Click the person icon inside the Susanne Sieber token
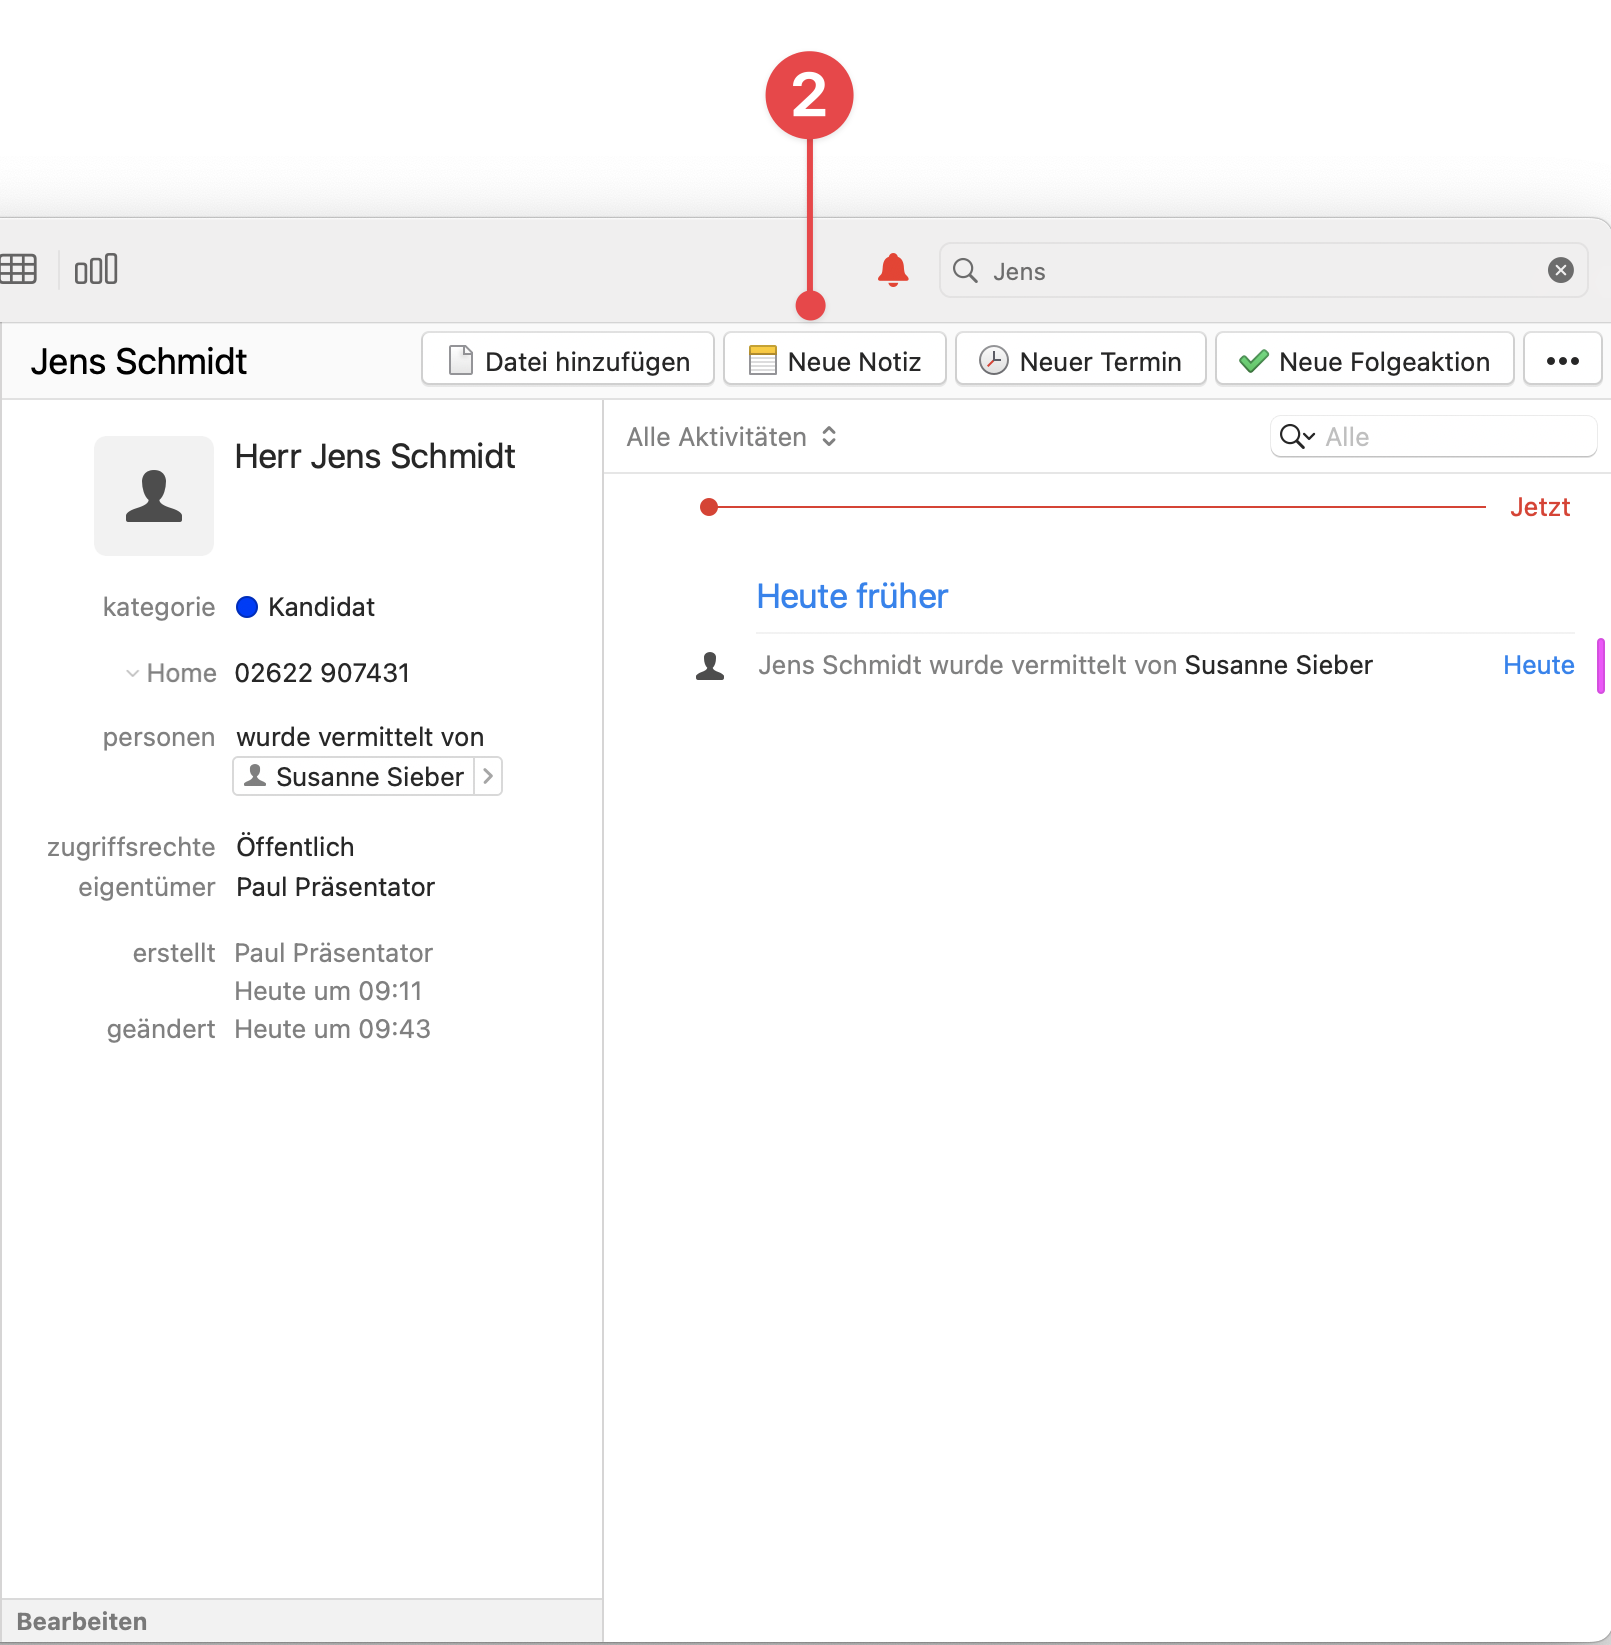 [x=255, y=776]
